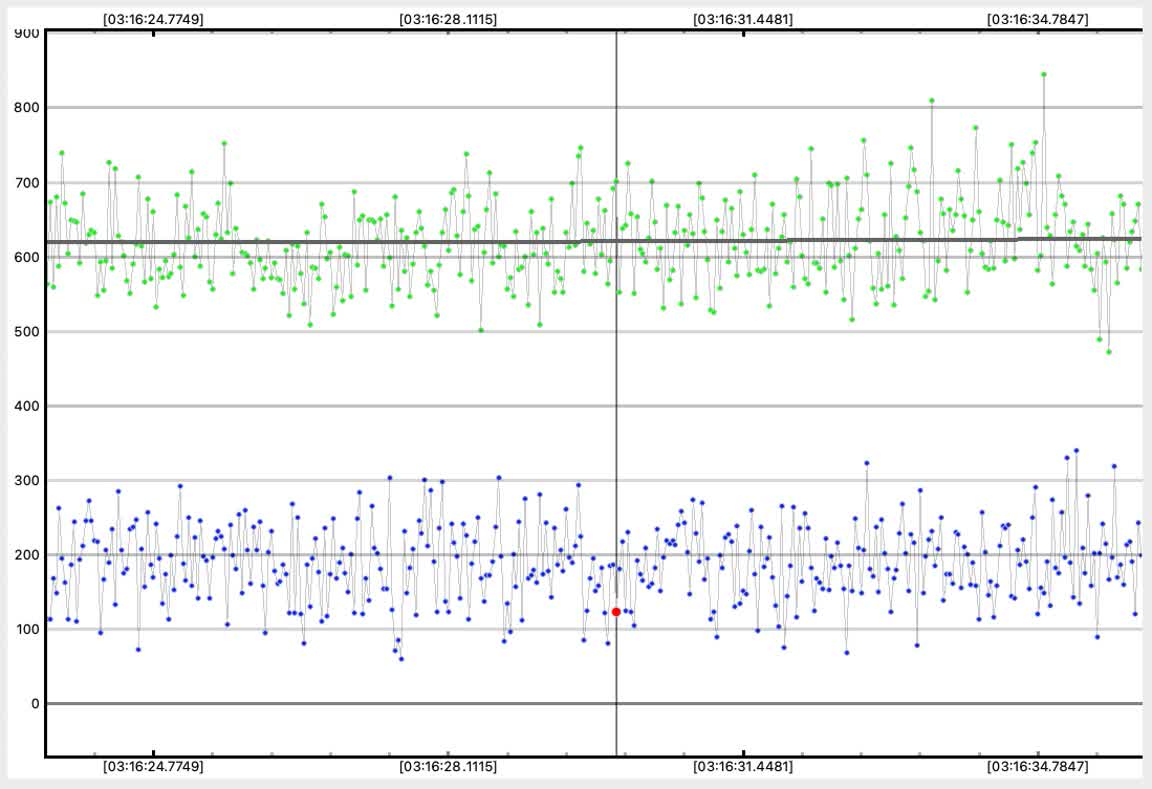Click the bottom axis timestamp 03:16:24.7749
The height and width of the screenshot is (789, 1152).
(x=153, y=767)
